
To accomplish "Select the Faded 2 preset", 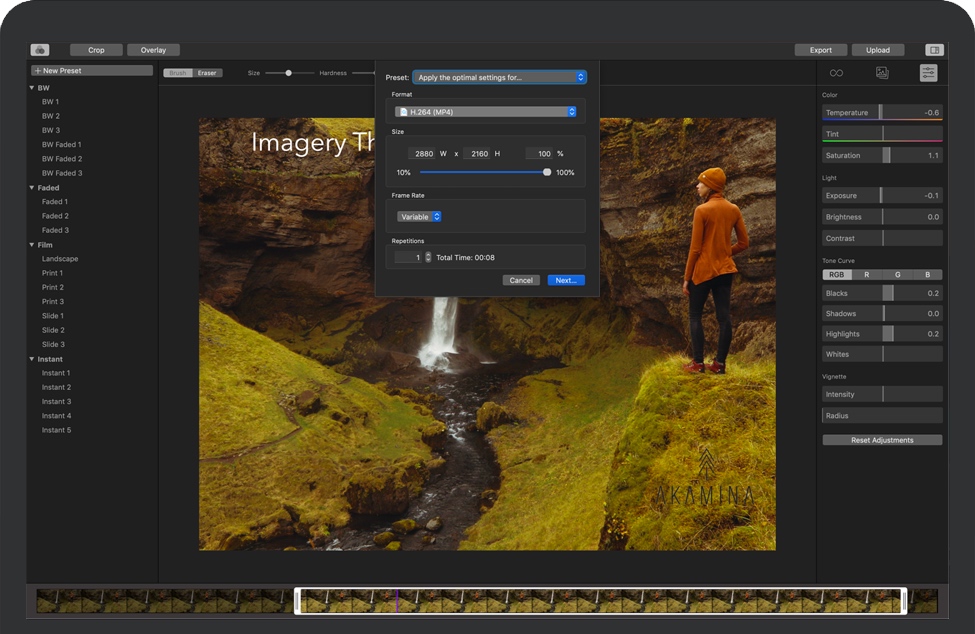I will [55, 216].
